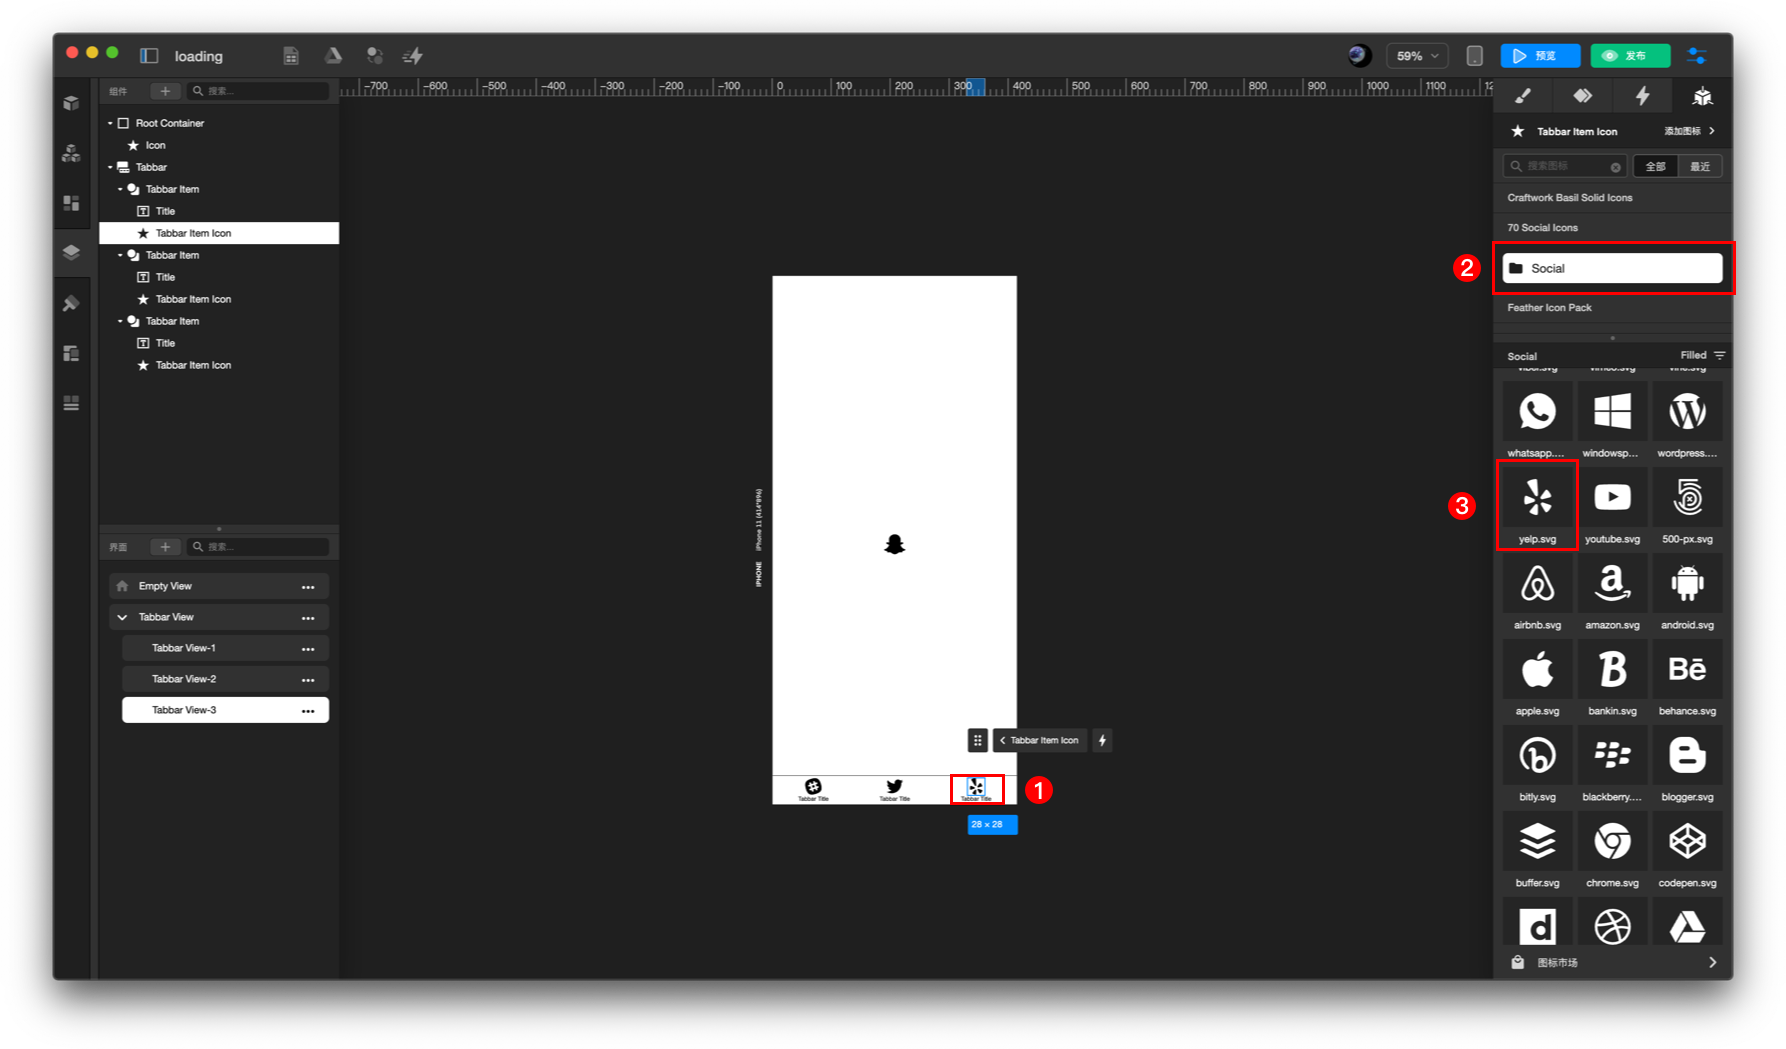Open options menu for Tabbar View-3
Image resolution: width=1786 pixels, height=1049 pixels.
point(308,710)
